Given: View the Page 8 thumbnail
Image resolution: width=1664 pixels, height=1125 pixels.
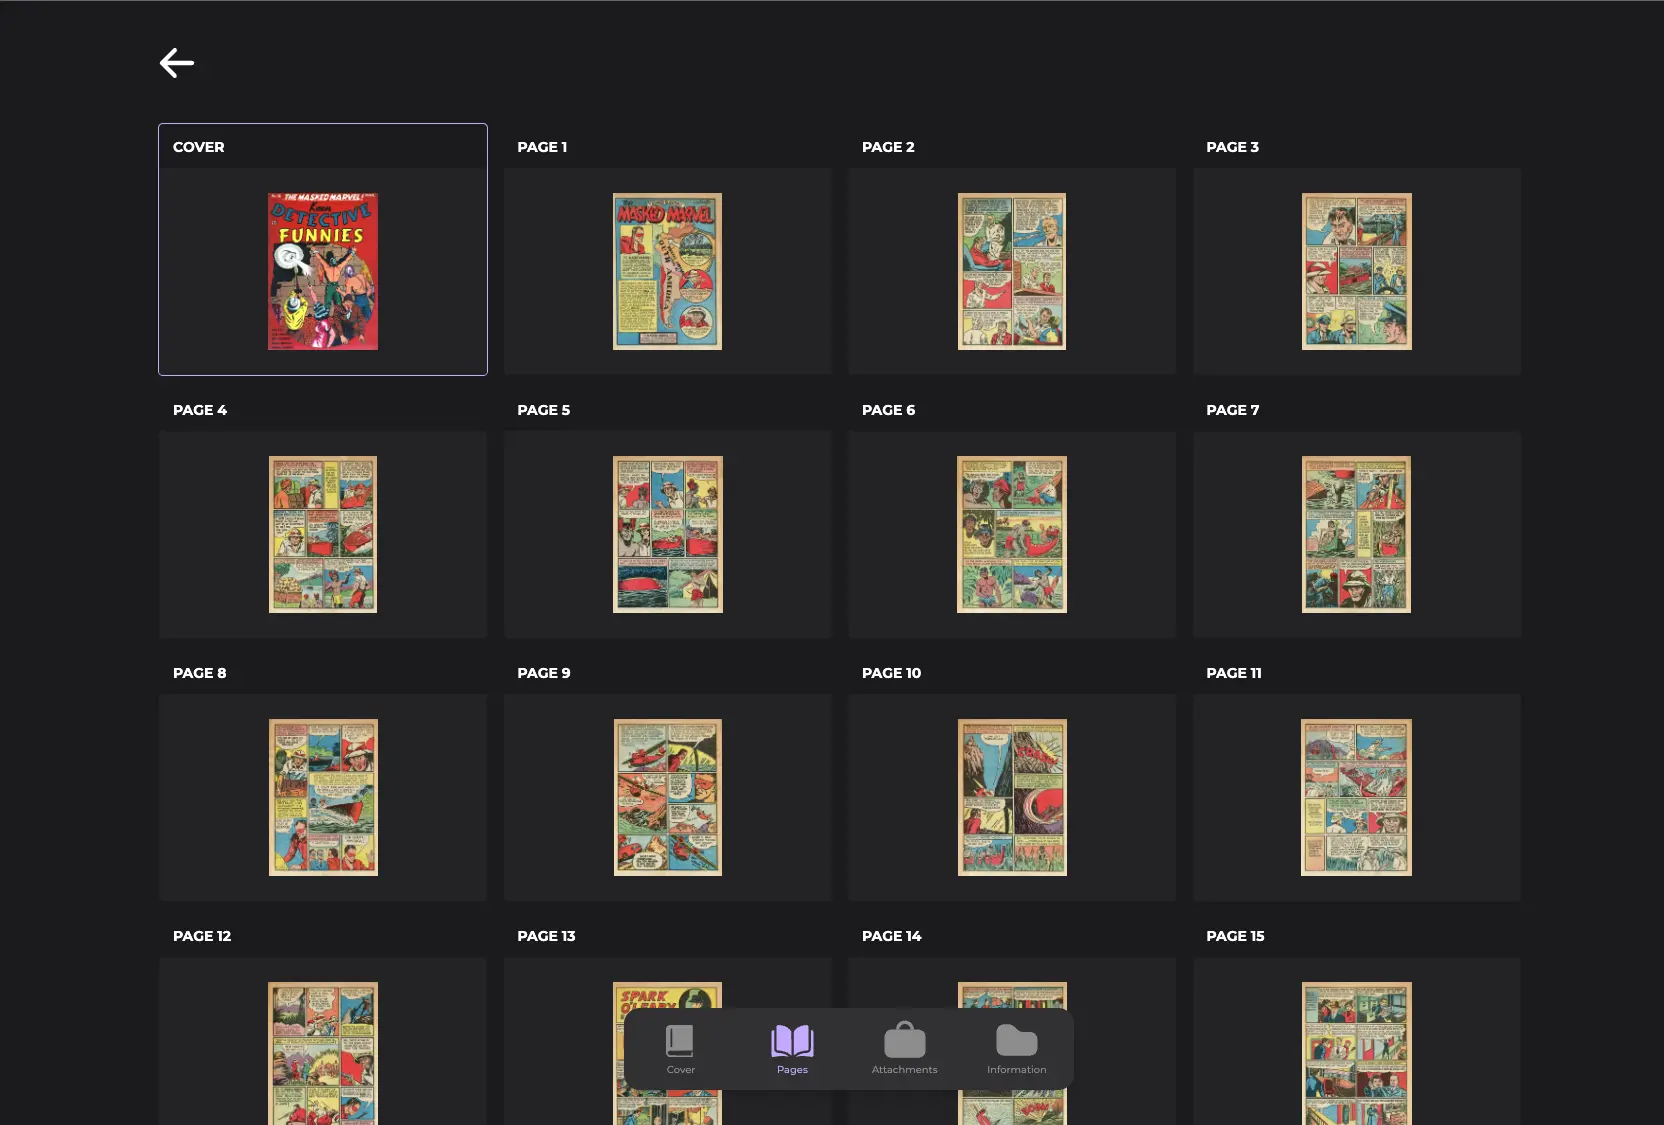Looking at the screenshot, I should coord(323,797).
